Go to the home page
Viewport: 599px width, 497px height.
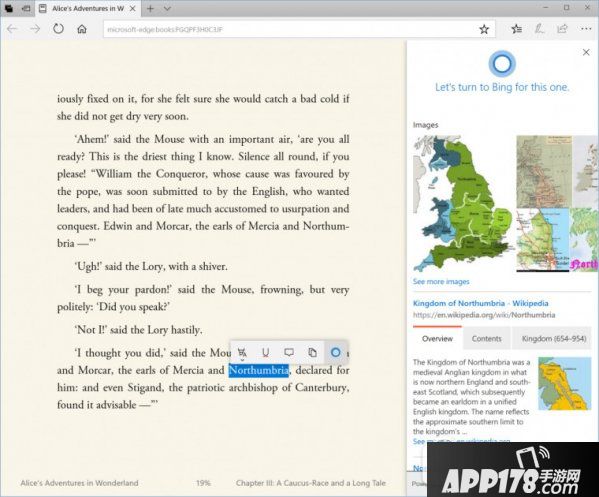click(x=82, y=29)
